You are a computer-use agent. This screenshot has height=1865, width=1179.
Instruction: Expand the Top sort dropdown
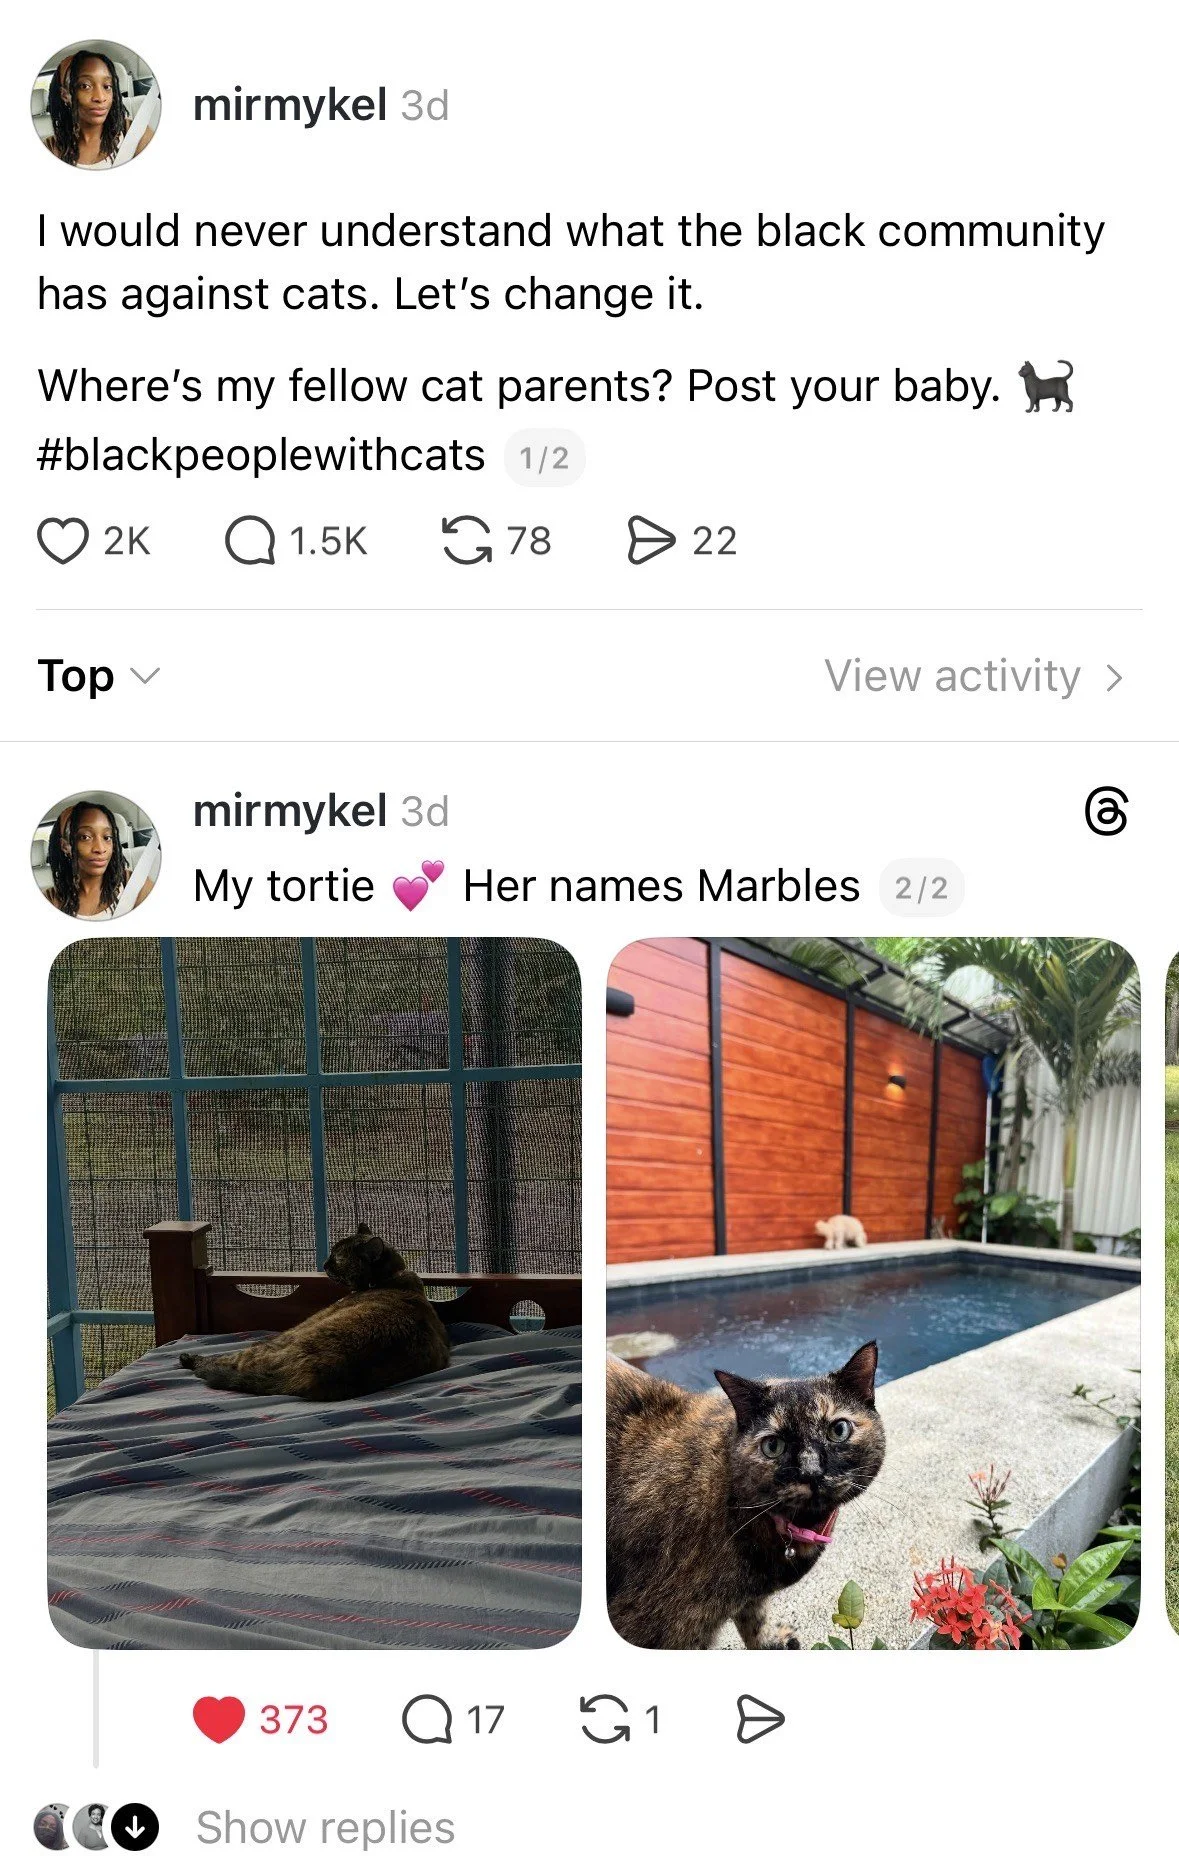point(98,676)
